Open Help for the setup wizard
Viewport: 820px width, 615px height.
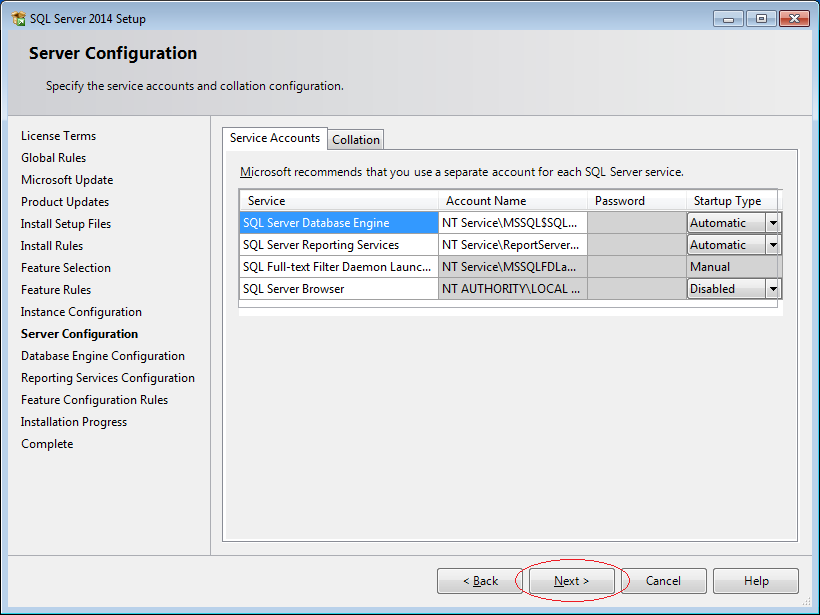[x=756, y=581]
